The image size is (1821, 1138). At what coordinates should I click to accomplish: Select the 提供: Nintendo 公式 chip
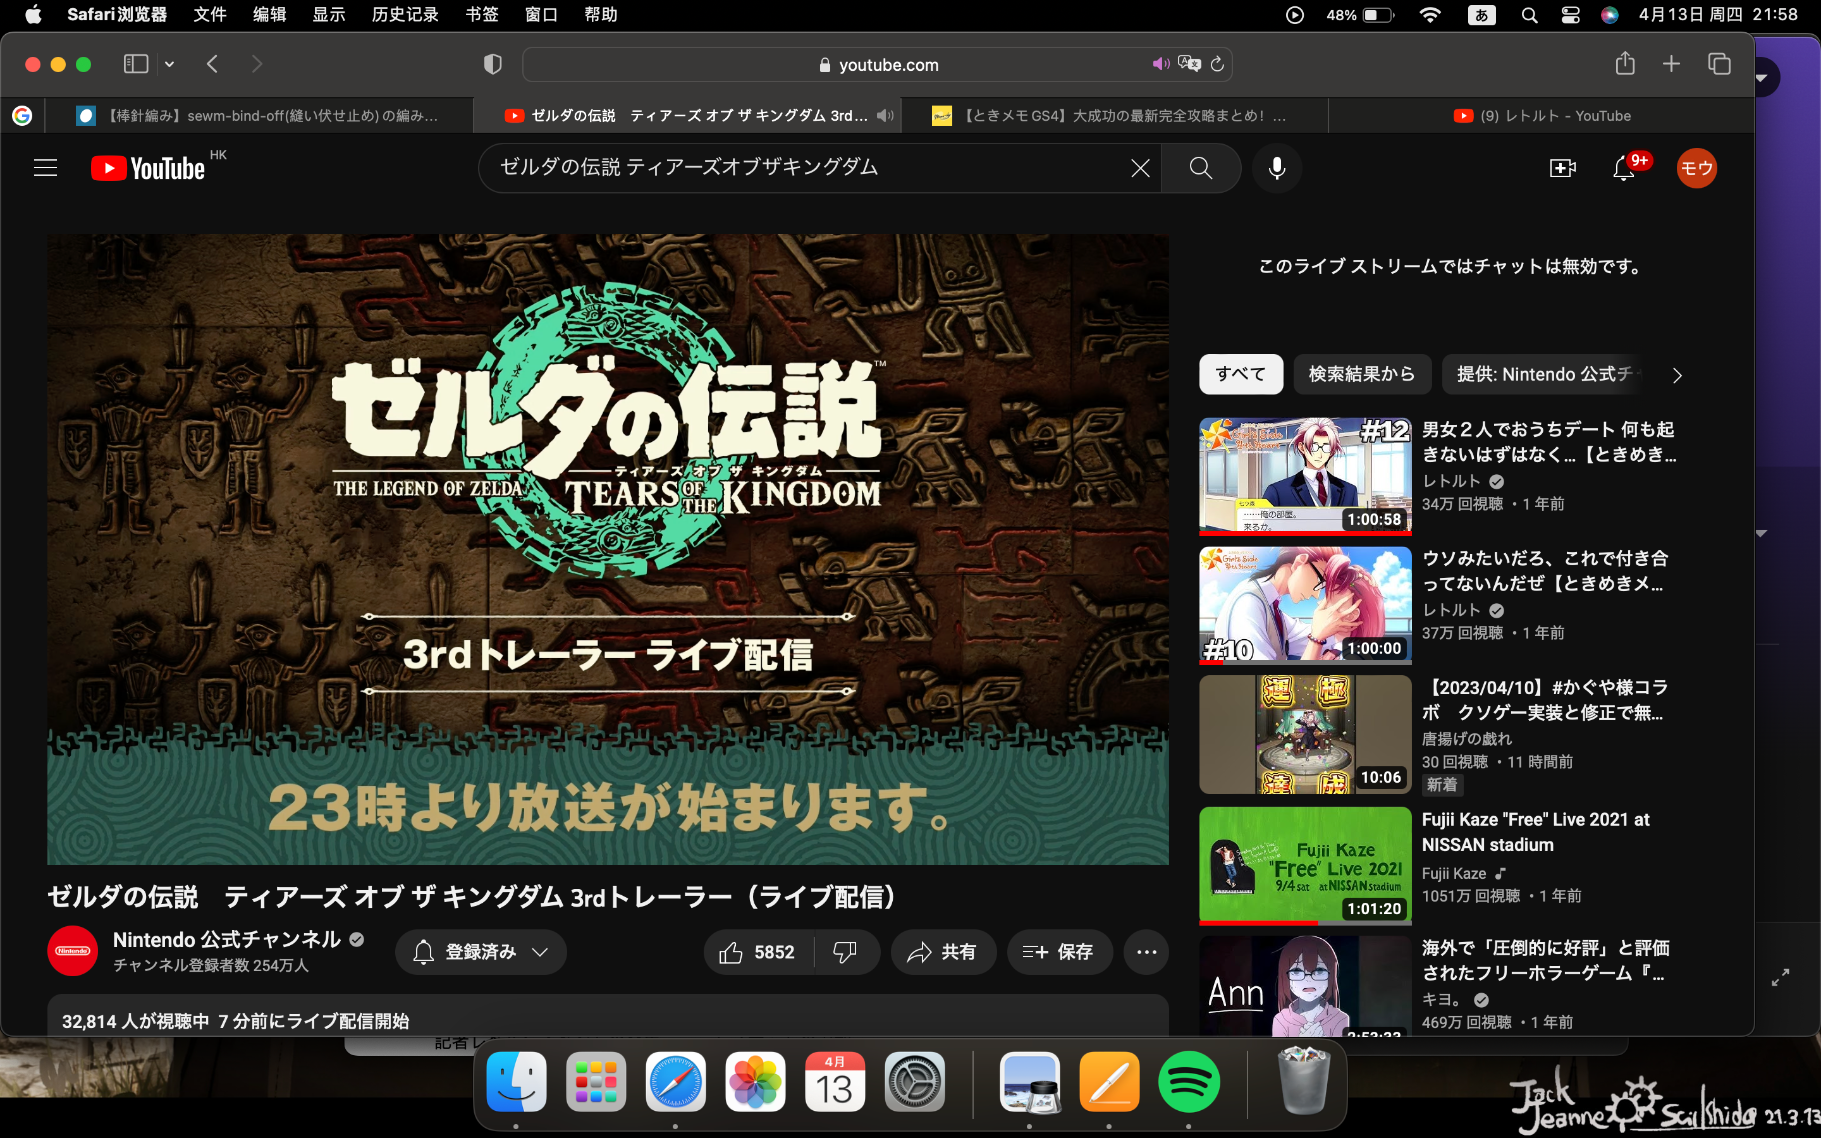pos(1544,374)
